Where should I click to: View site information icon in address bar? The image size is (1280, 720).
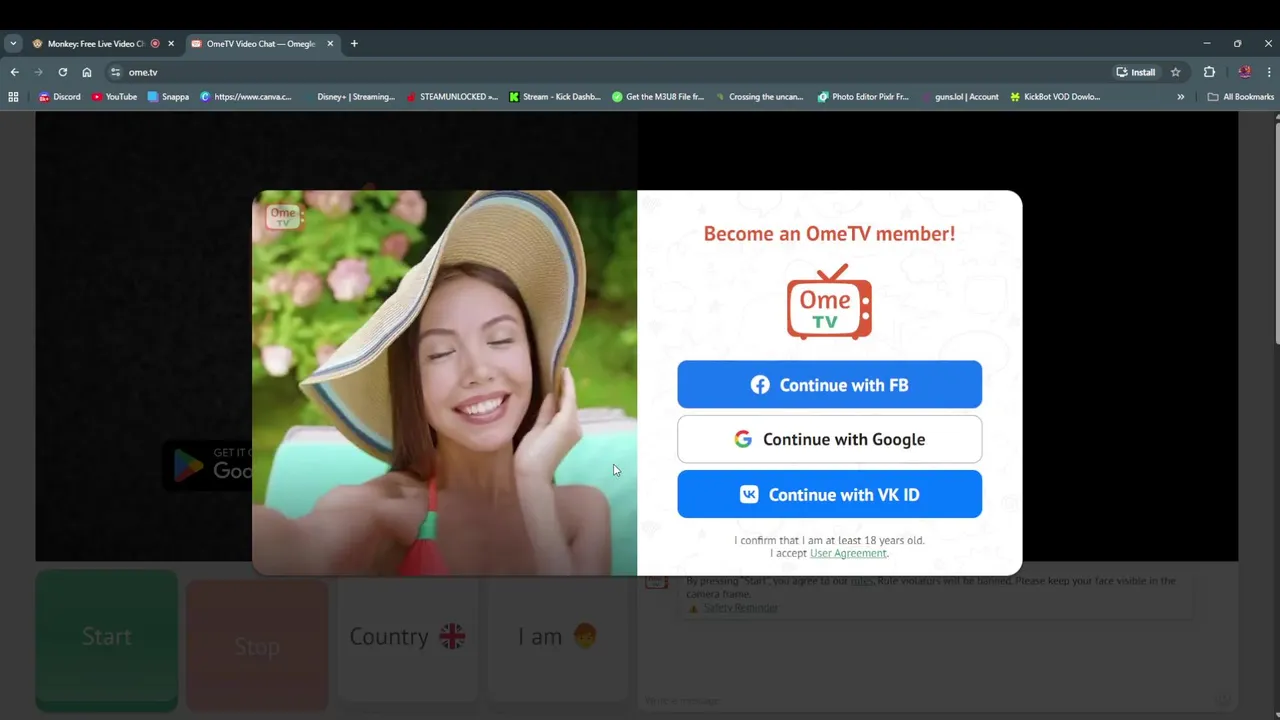click(116, 72)
